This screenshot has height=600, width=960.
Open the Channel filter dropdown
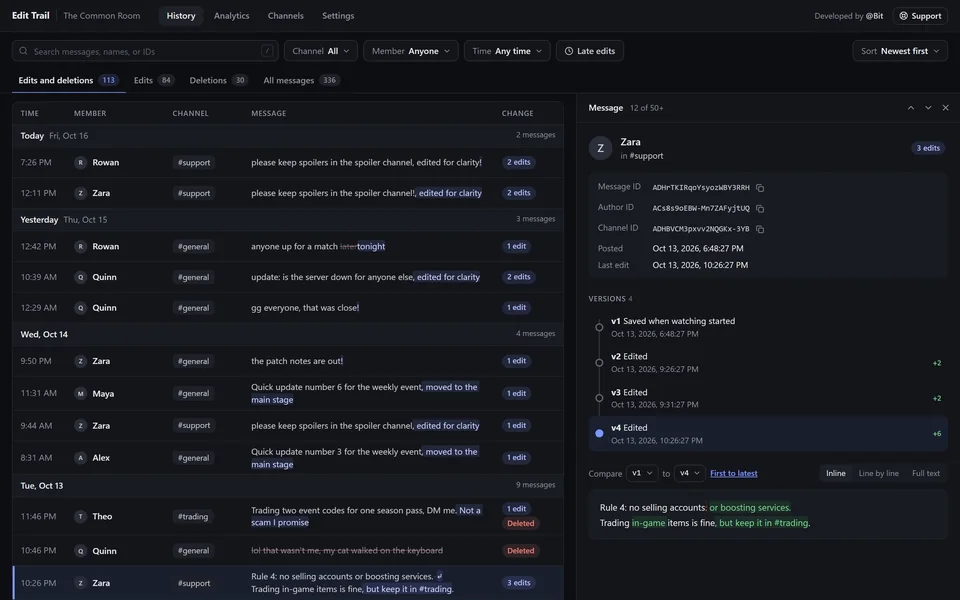(321, 51)
